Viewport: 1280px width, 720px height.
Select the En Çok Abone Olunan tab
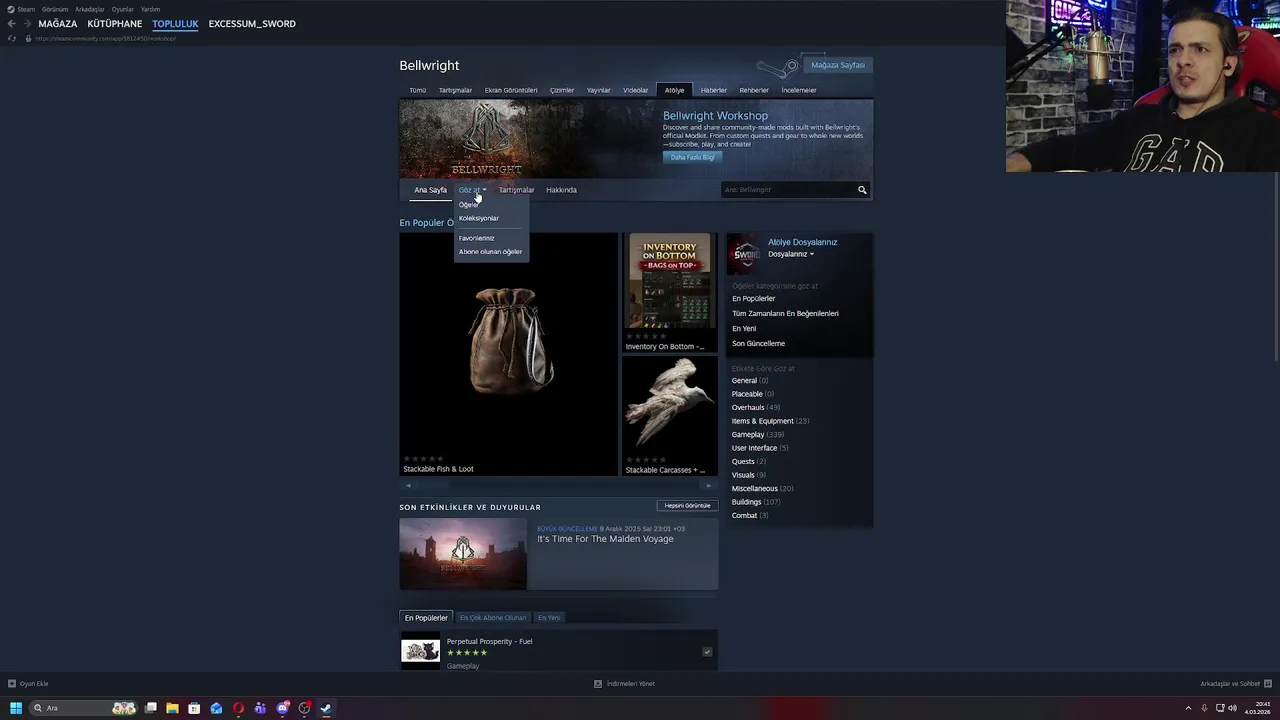click(493, 618)
